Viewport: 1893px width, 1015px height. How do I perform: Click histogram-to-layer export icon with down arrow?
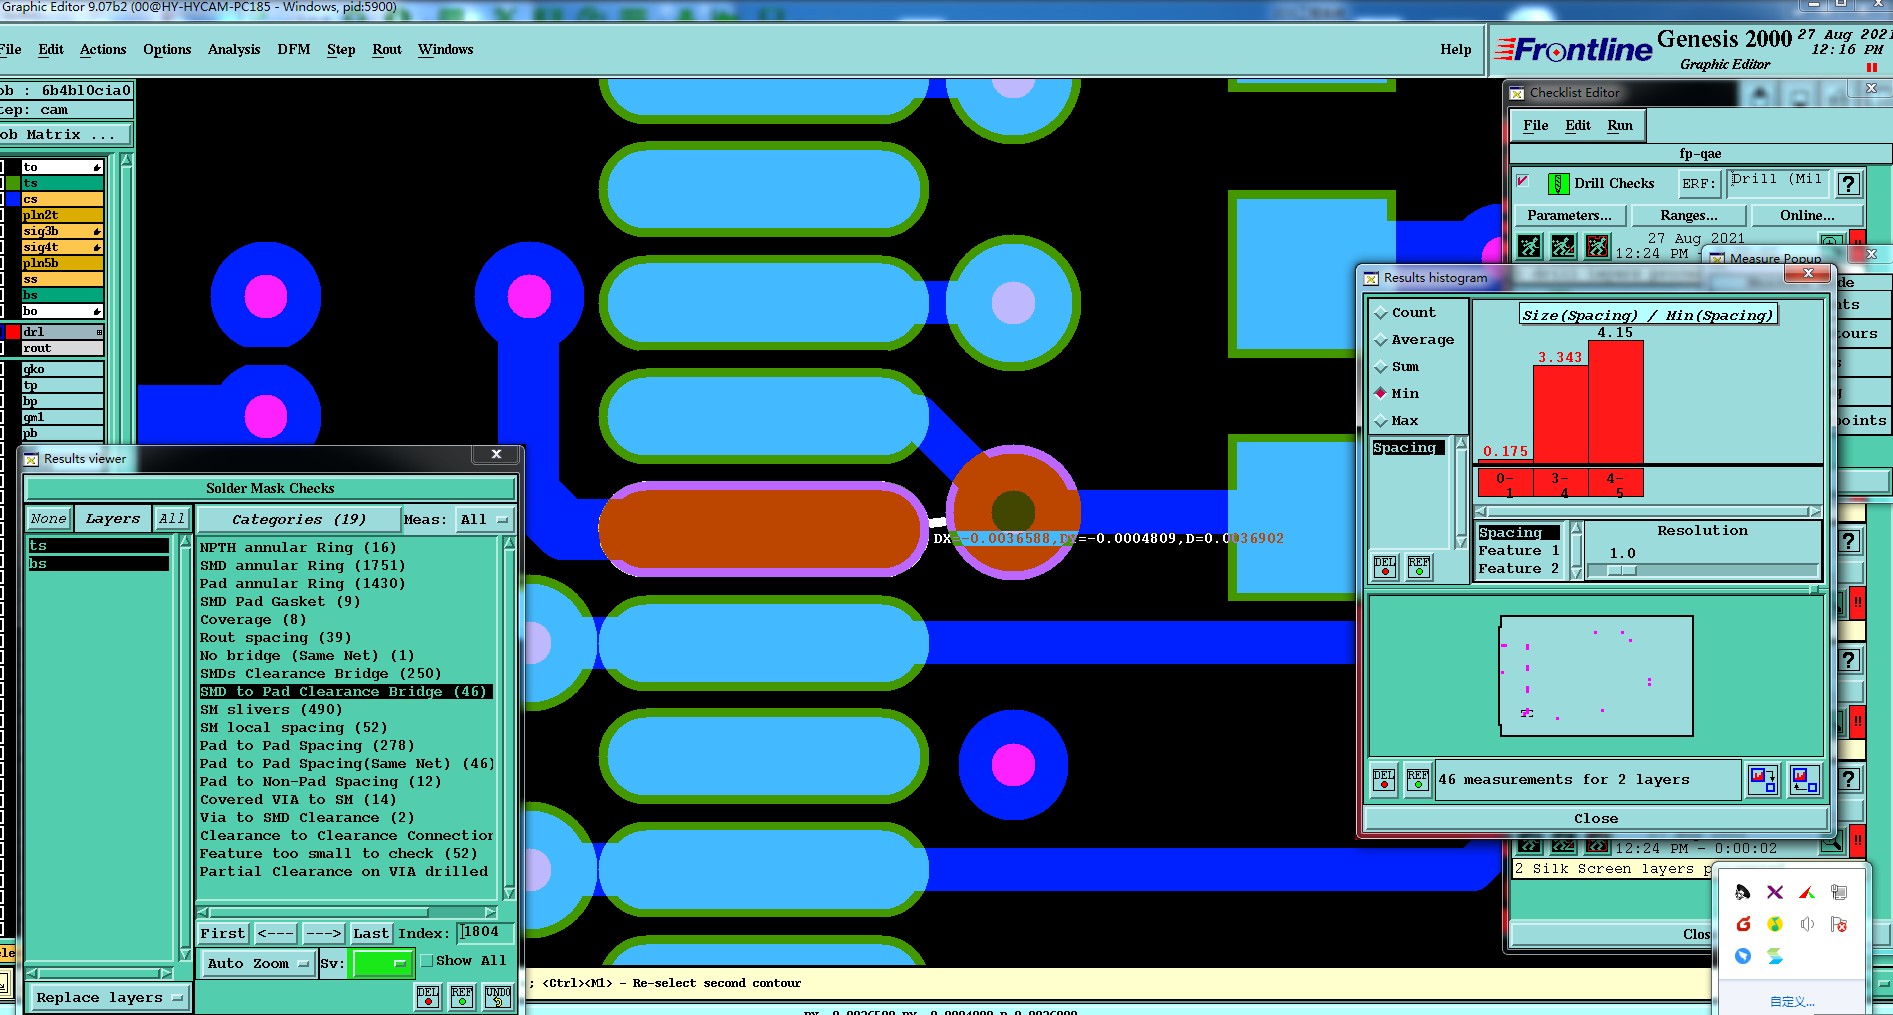(1763, 780)
